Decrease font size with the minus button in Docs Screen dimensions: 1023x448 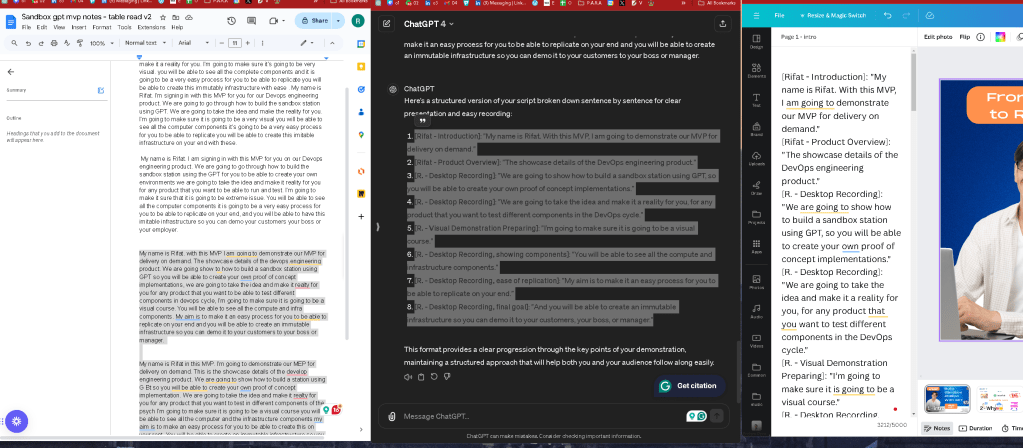[x=222, y=43]
